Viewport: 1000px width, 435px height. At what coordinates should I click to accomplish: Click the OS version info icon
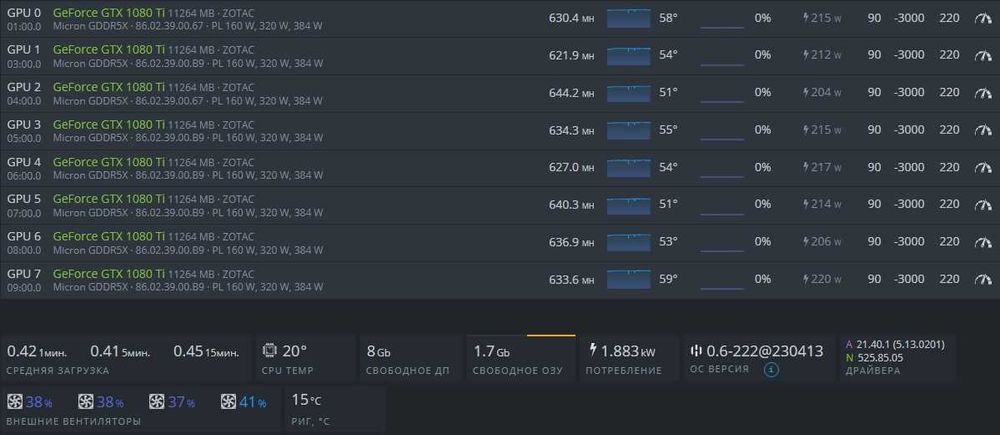click(771, 370)
